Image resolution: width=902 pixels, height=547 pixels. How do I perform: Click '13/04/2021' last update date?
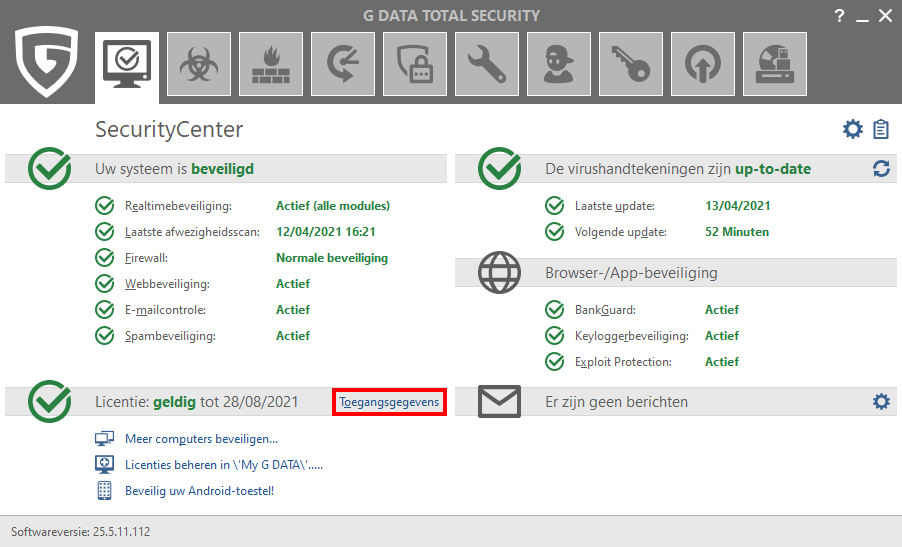click(737, 206)
